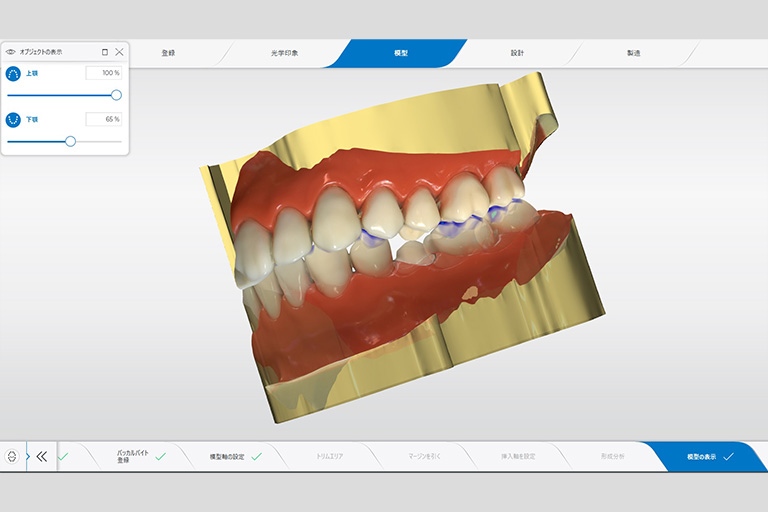Go to the 設計 tab
This screenshot has width=768, height=512.
click(x=517, y=52)
